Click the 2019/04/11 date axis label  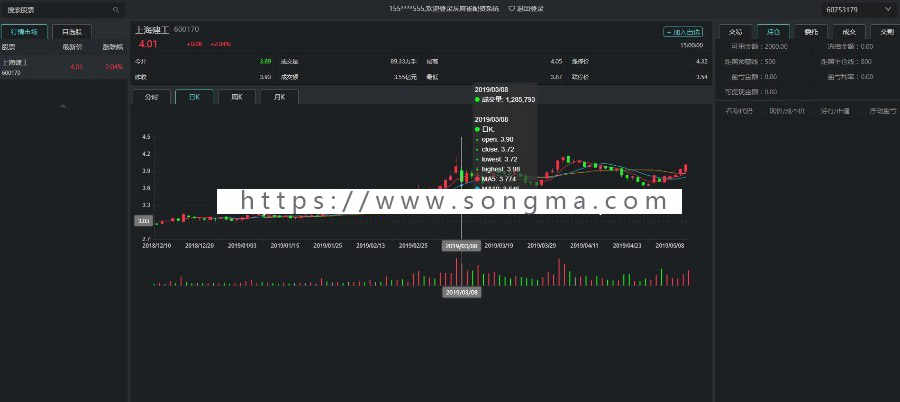tap(584, 245)
